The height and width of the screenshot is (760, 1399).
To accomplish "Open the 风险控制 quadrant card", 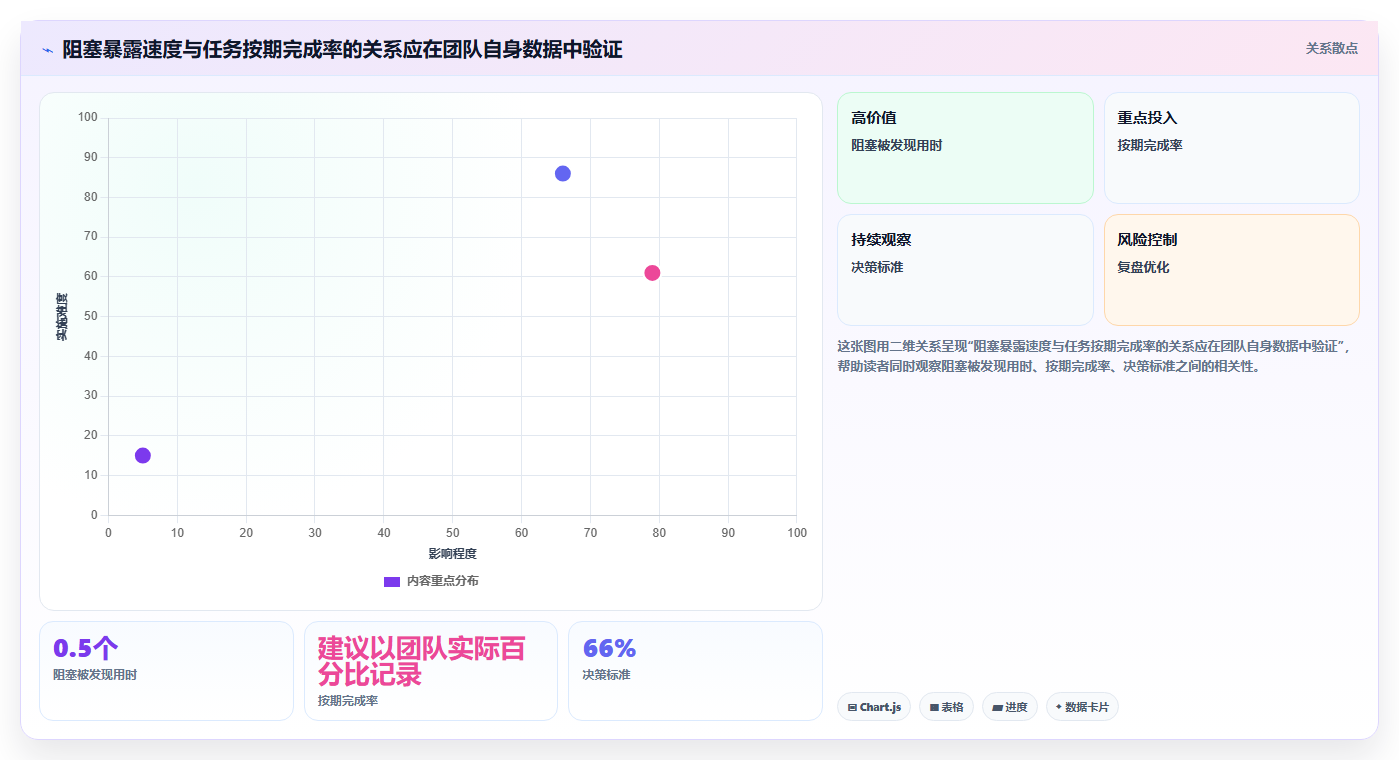I will click(x=1231, y=270).
